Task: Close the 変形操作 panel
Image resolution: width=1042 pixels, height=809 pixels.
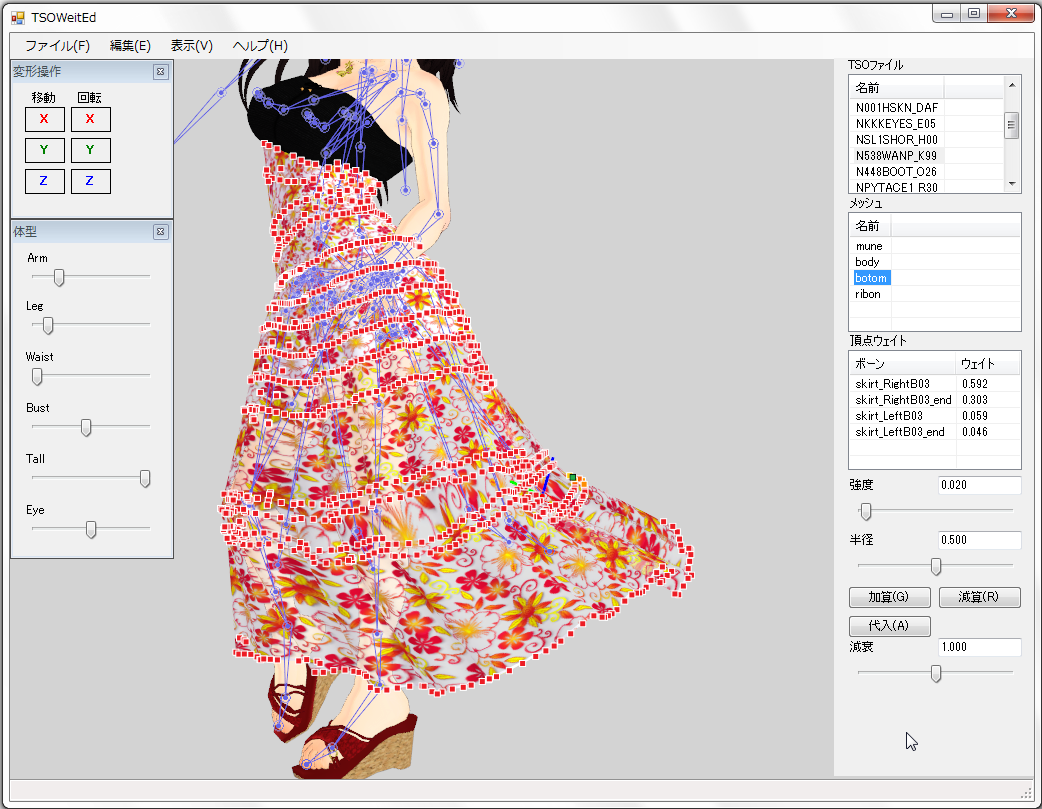Action: point(160,72)
